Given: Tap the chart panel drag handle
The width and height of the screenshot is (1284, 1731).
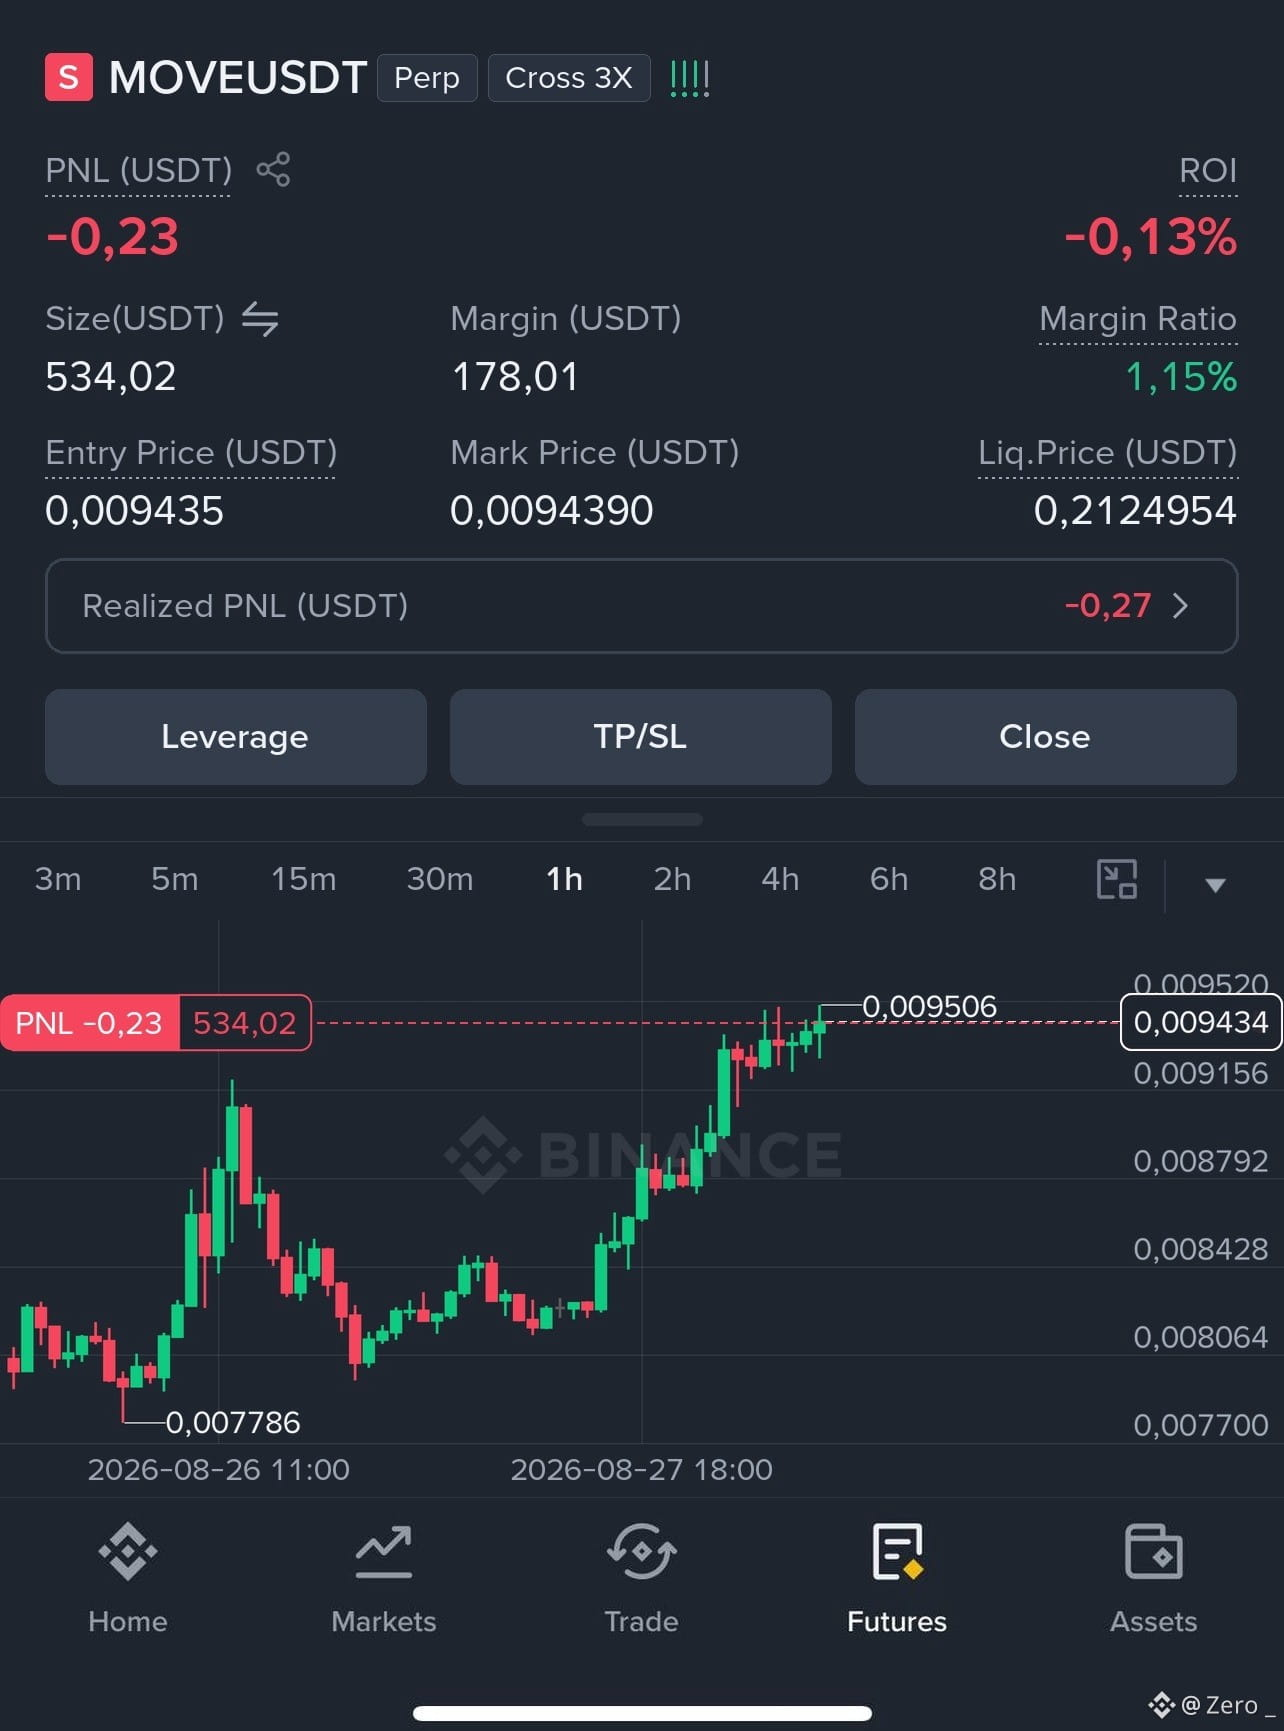Looking at the screenshot, I should (642, 819).
